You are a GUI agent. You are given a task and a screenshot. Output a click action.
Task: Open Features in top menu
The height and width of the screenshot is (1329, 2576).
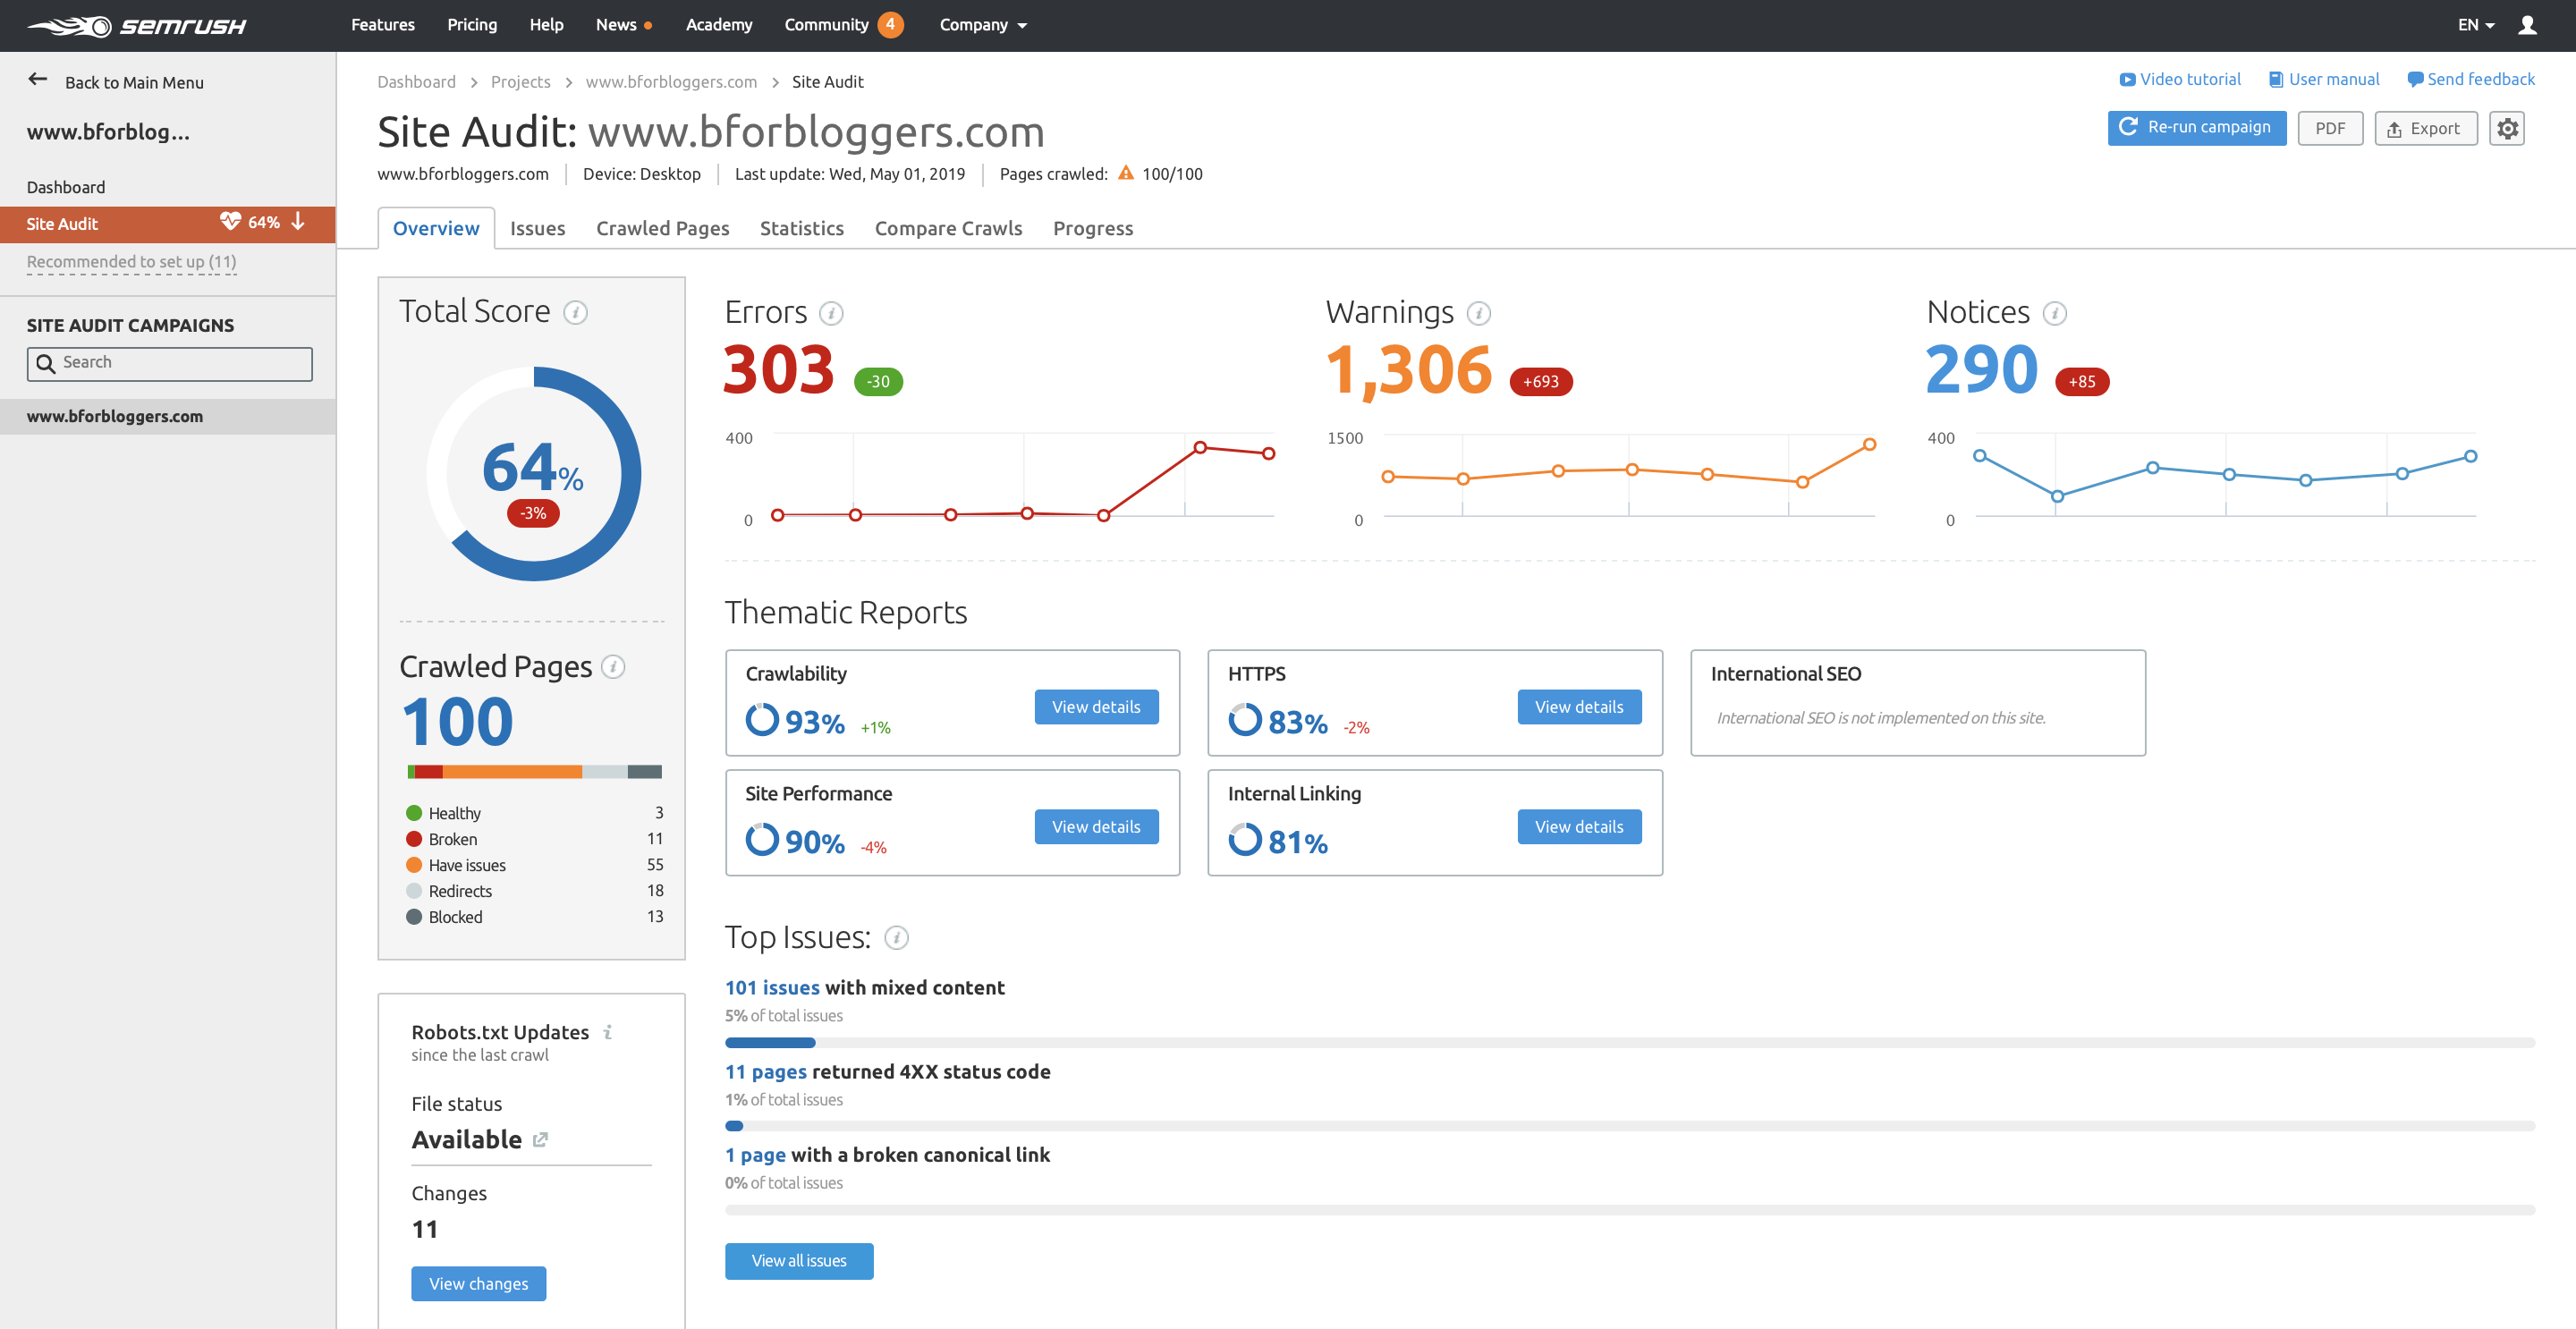click(x=382, y=25)
